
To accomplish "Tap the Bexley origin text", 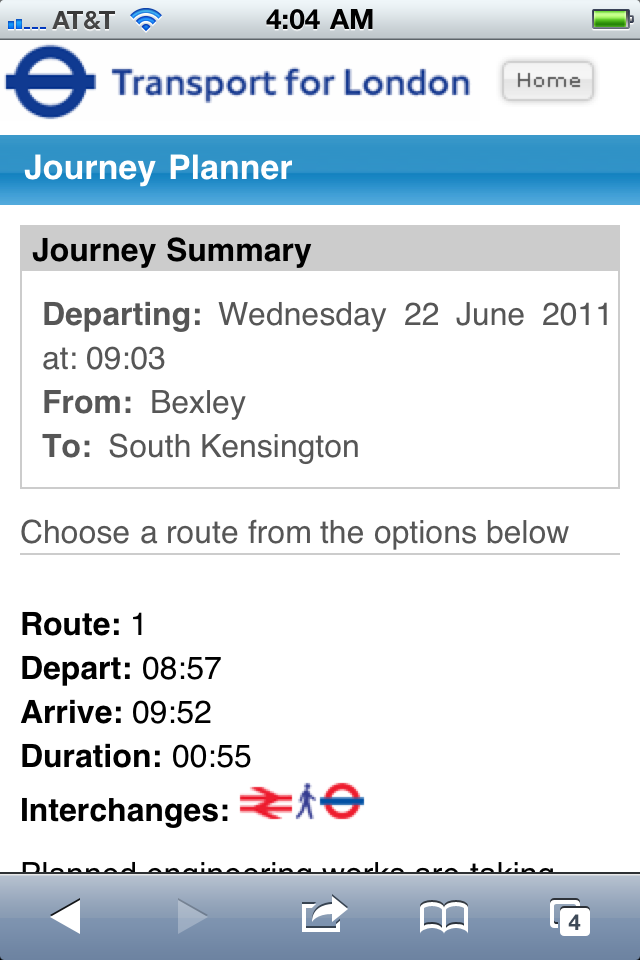I will tap(198, 402).
